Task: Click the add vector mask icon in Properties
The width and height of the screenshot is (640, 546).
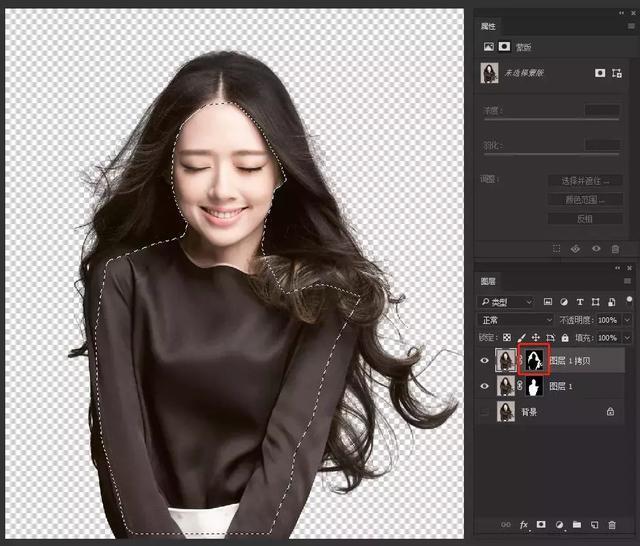Action: (616, 73)
